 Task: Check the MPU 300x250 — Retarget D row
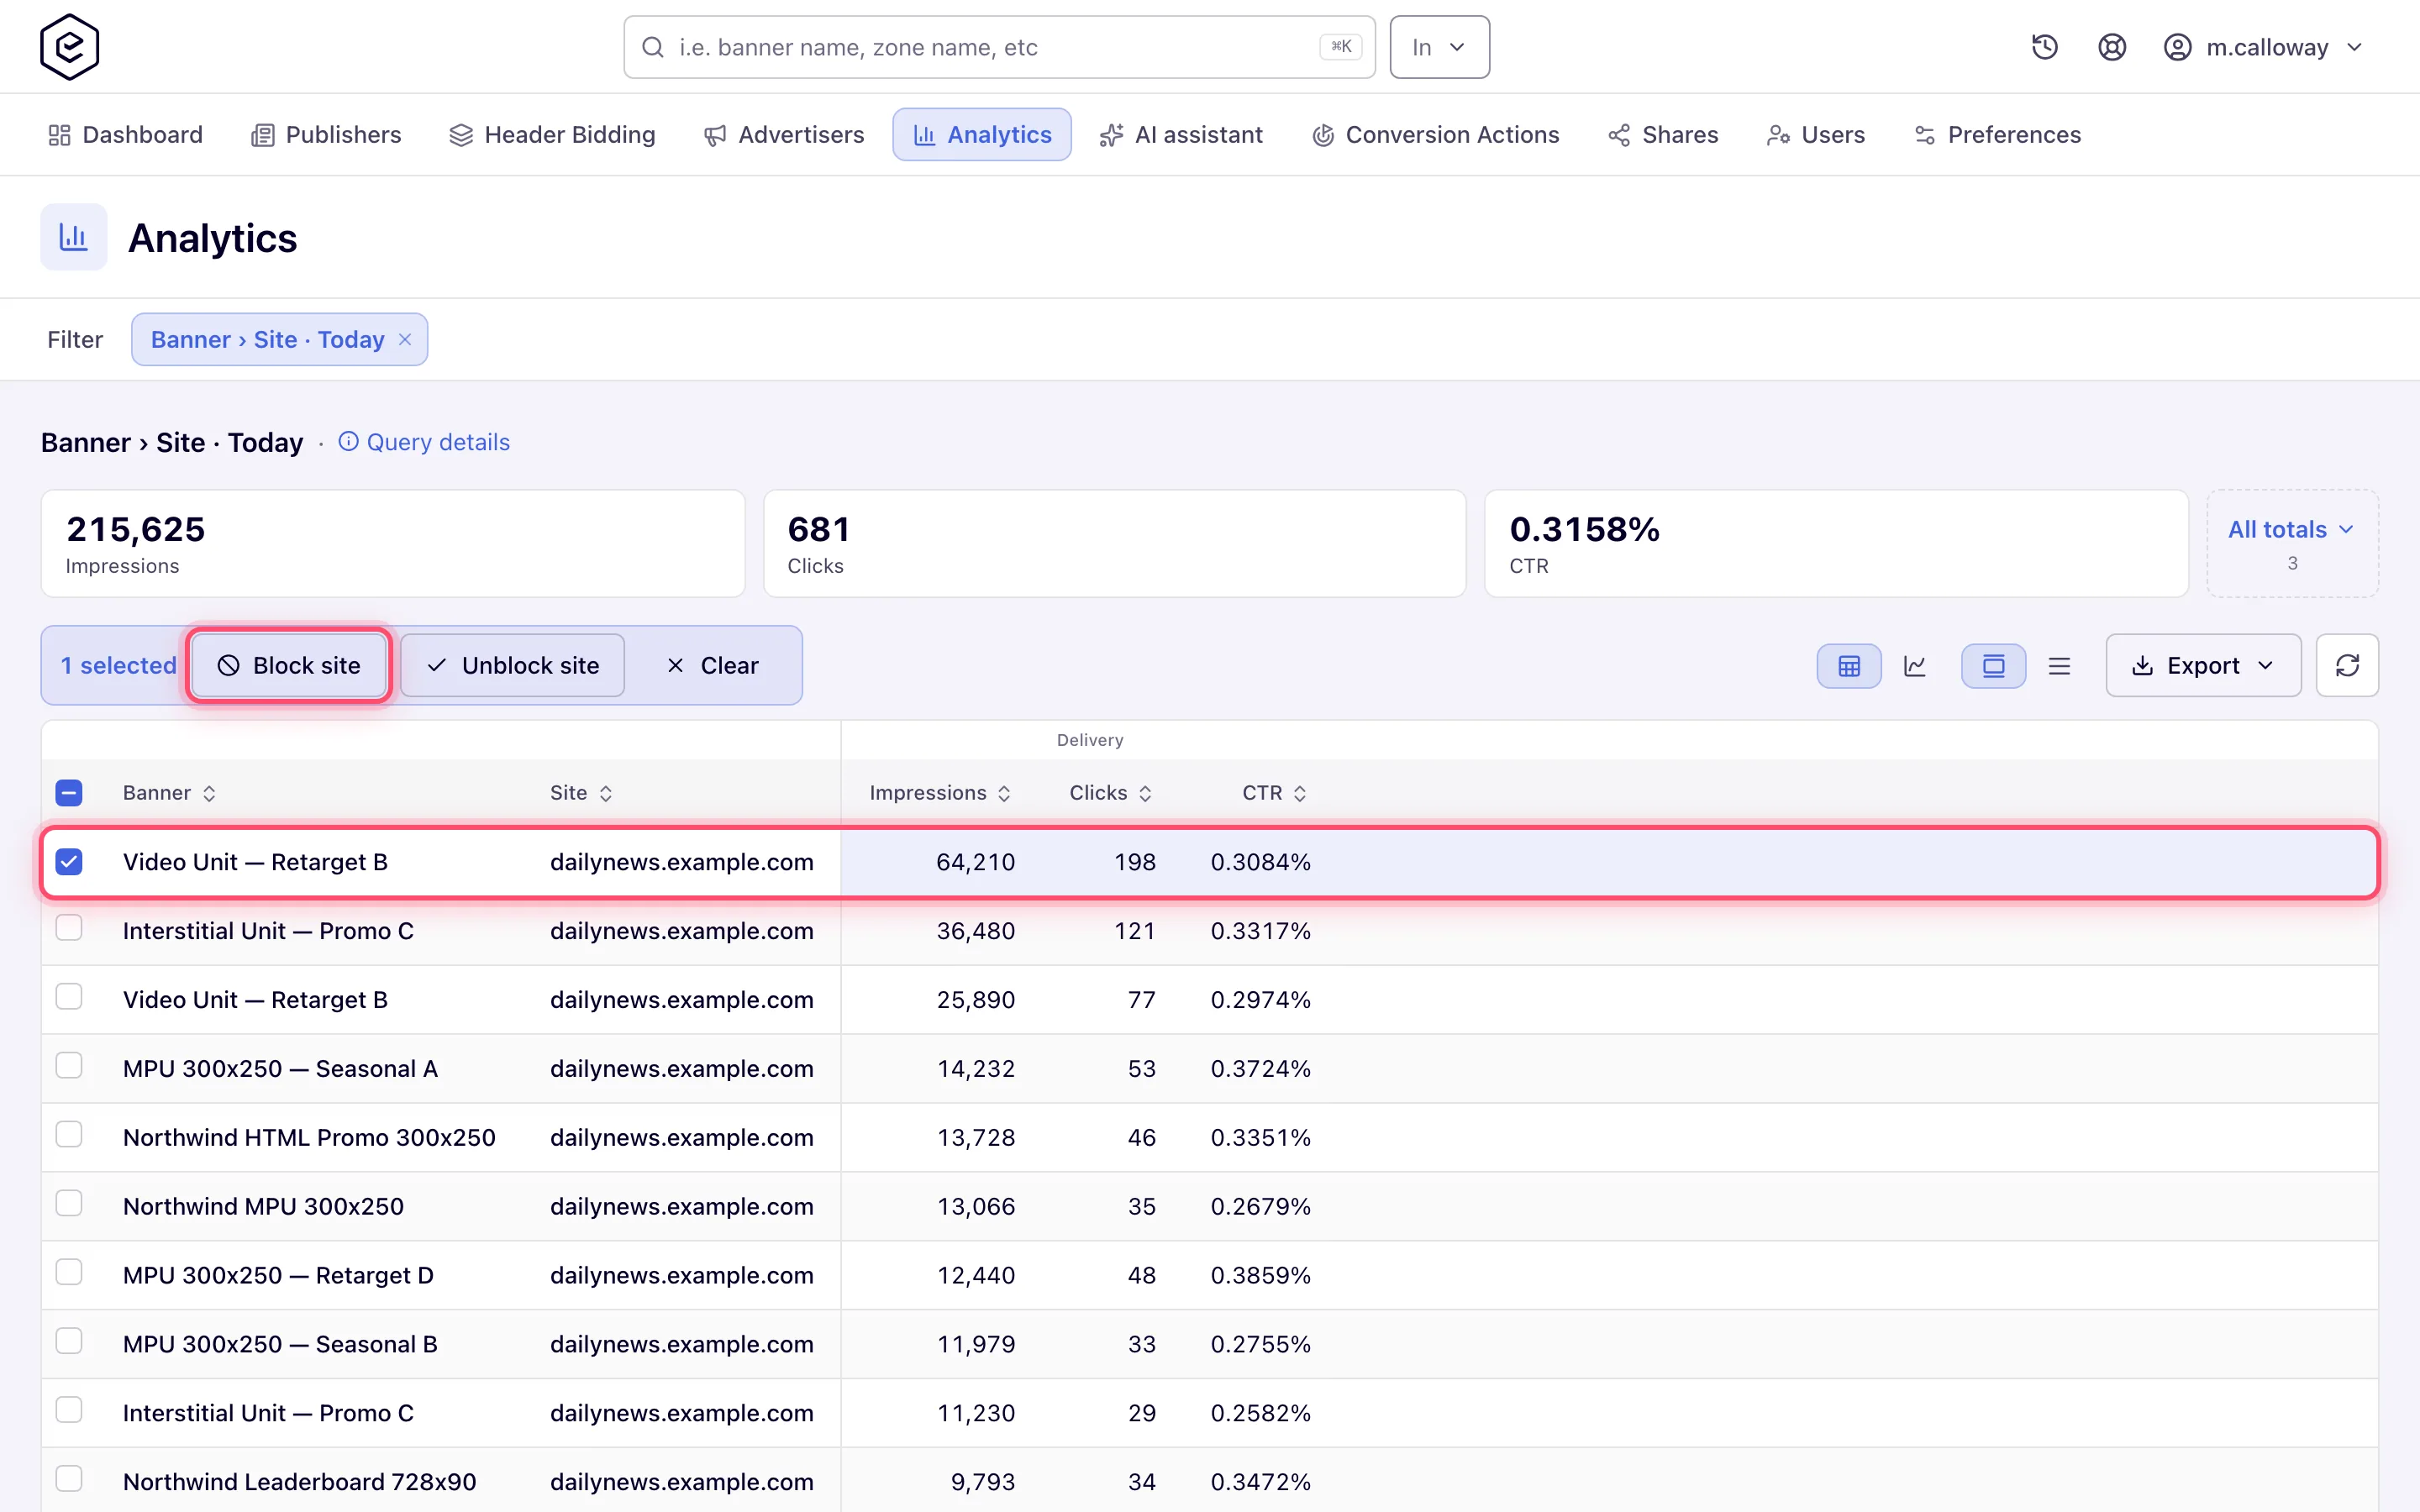pyautogui.click(x=69, y=1272)
